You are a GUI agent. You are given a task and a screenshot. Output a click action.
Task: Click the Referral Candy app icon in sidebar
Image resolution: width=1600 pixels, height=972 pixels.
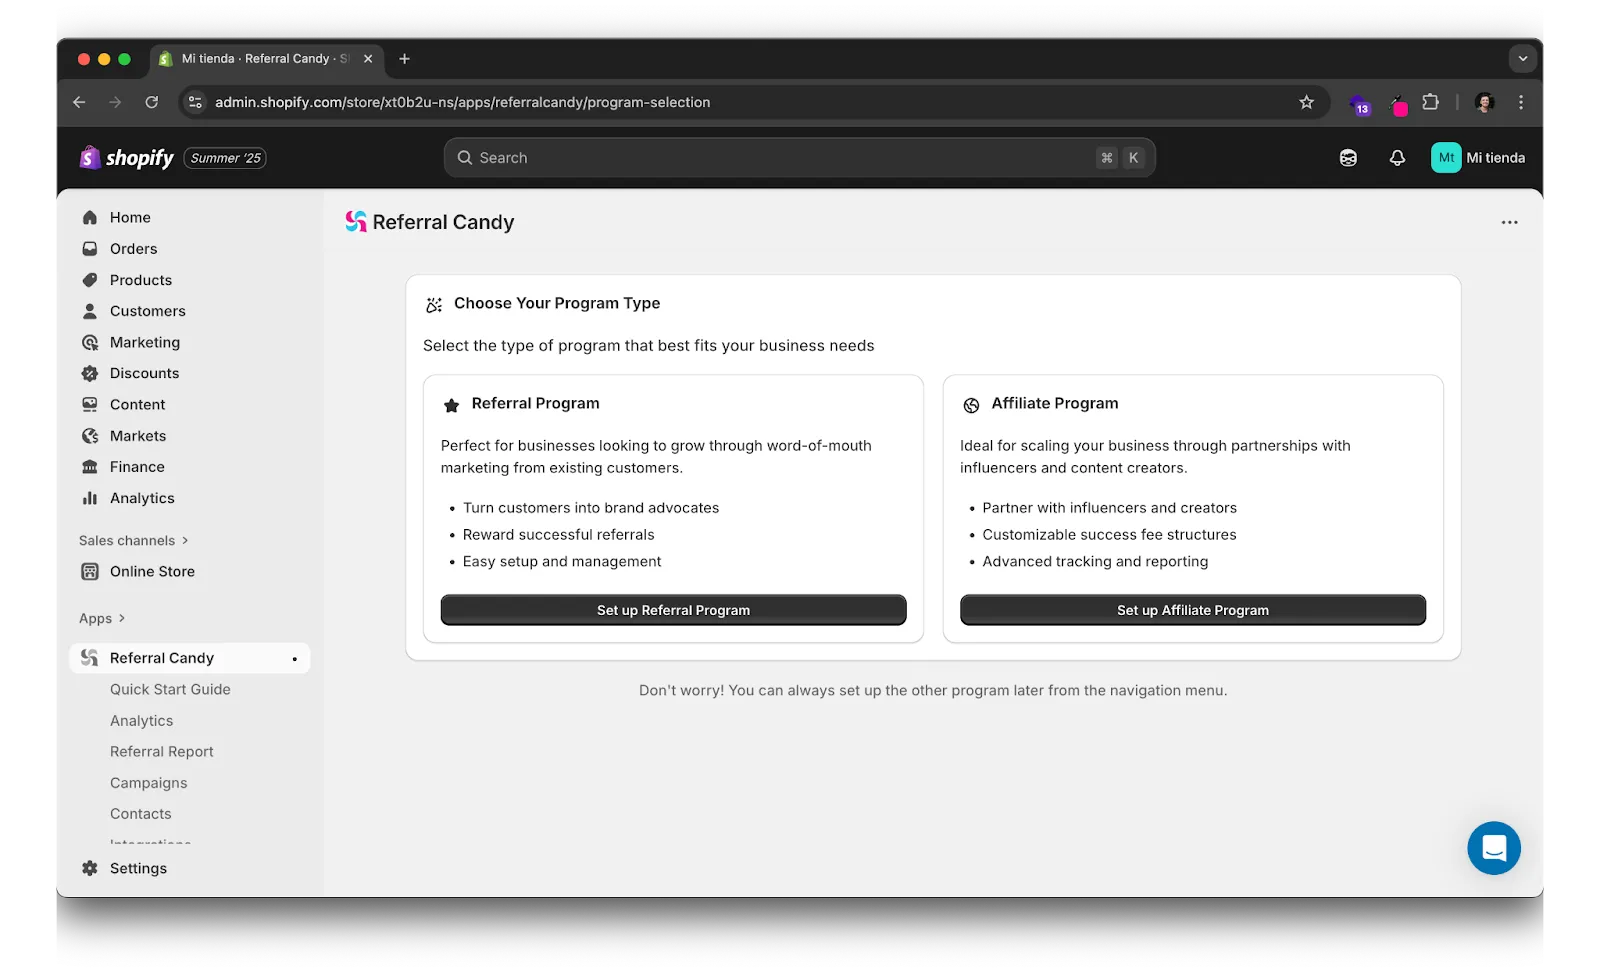click(87, 657)
